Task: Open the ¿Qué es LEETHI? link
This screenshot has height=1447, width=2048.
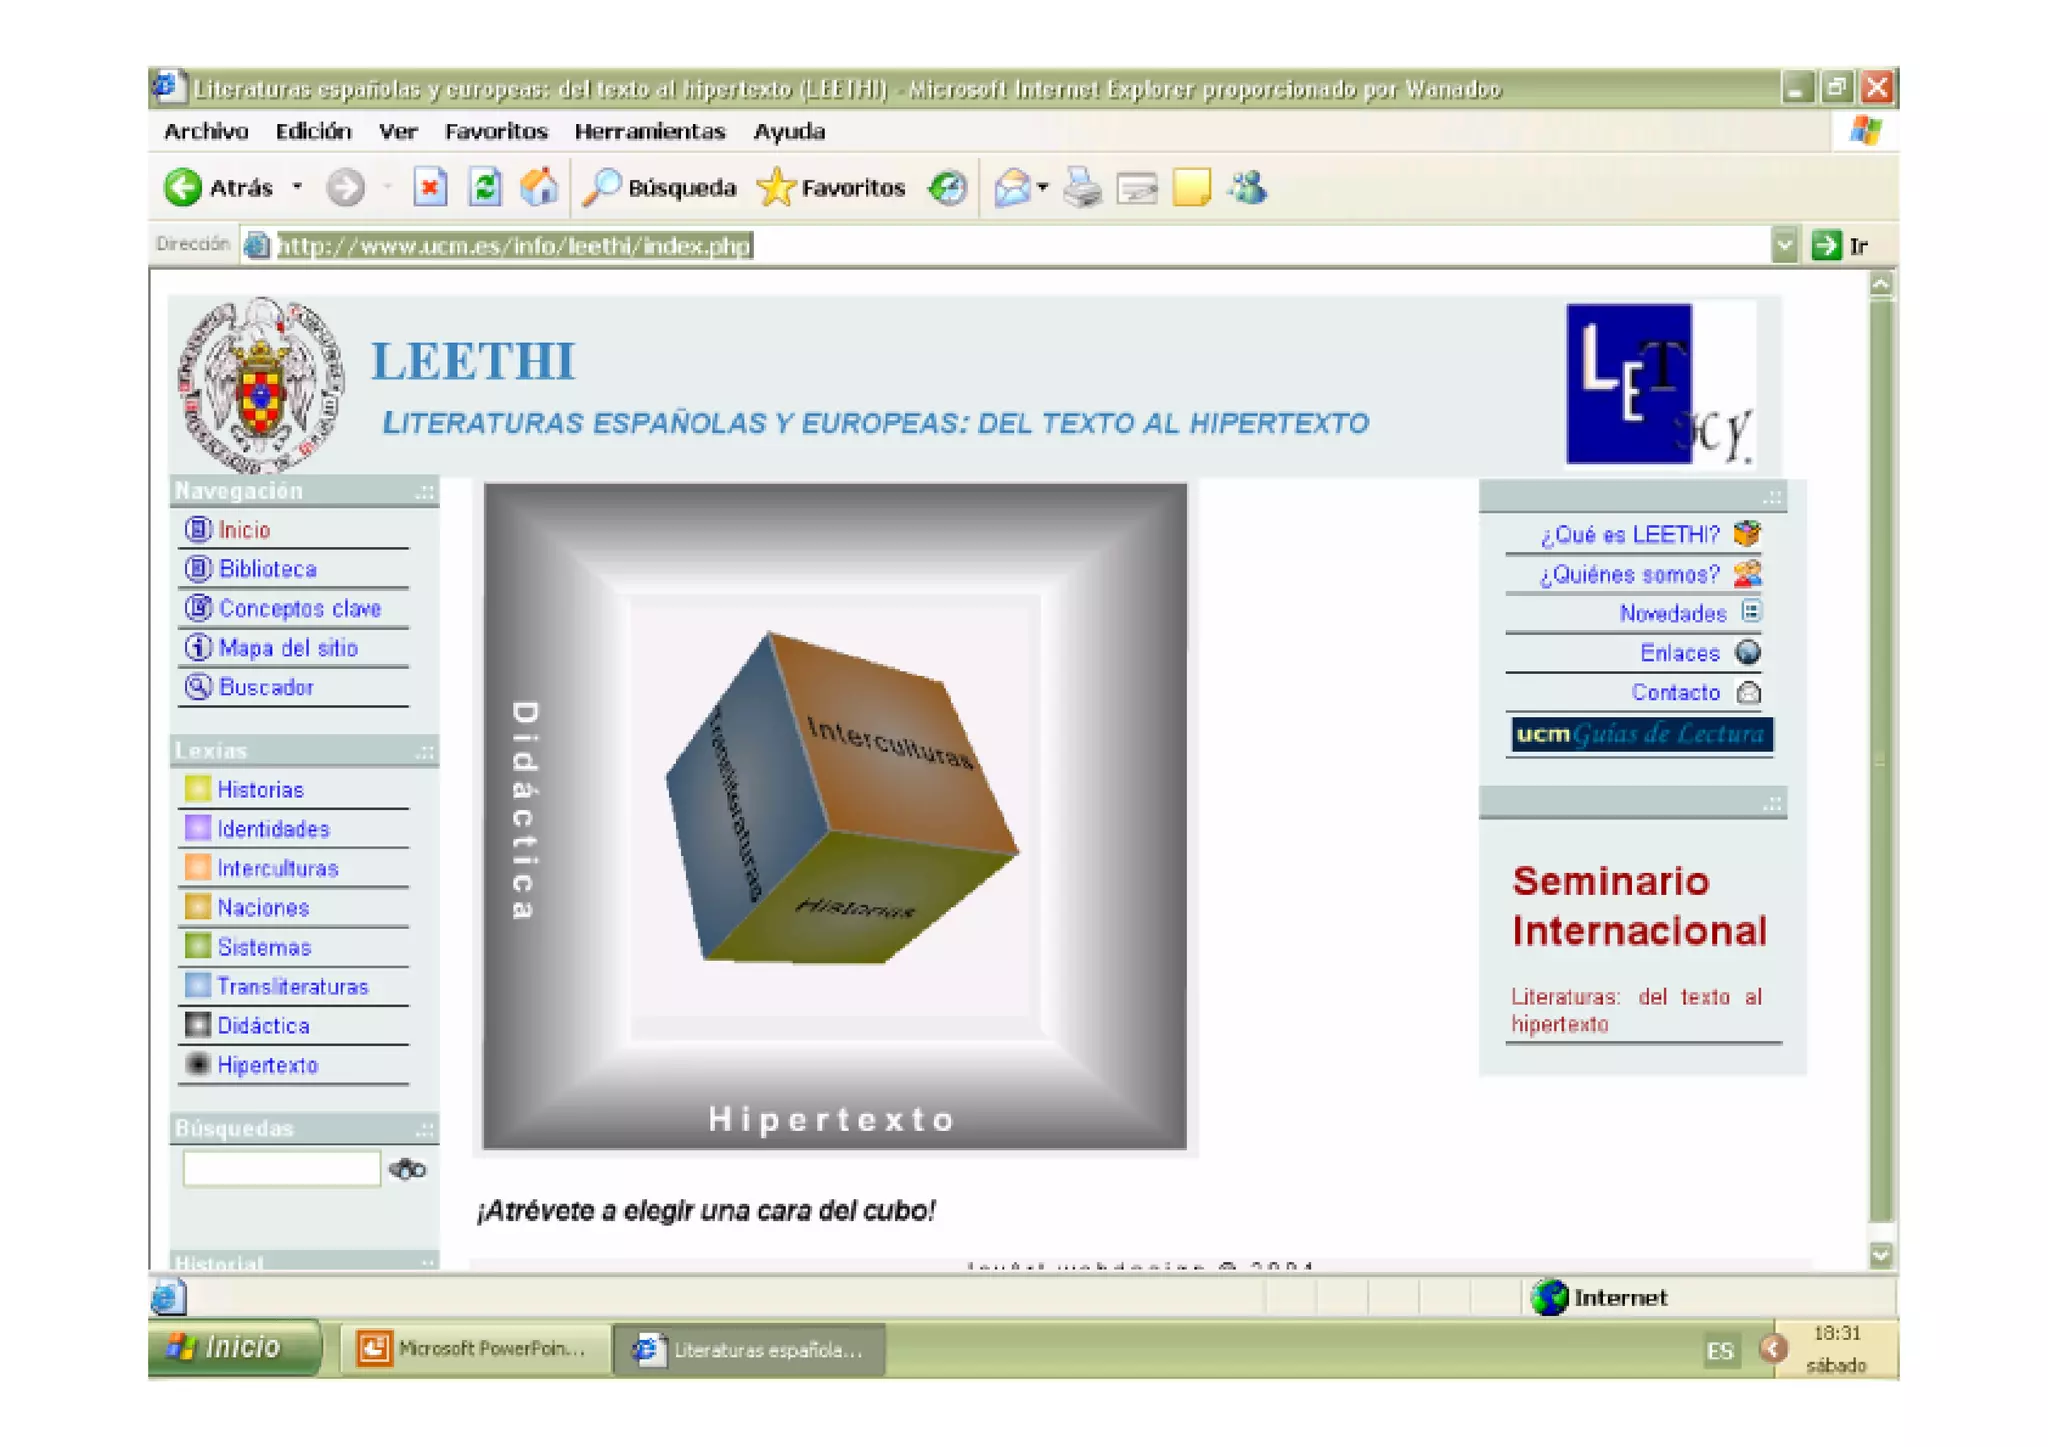Action: point(1630,534)
